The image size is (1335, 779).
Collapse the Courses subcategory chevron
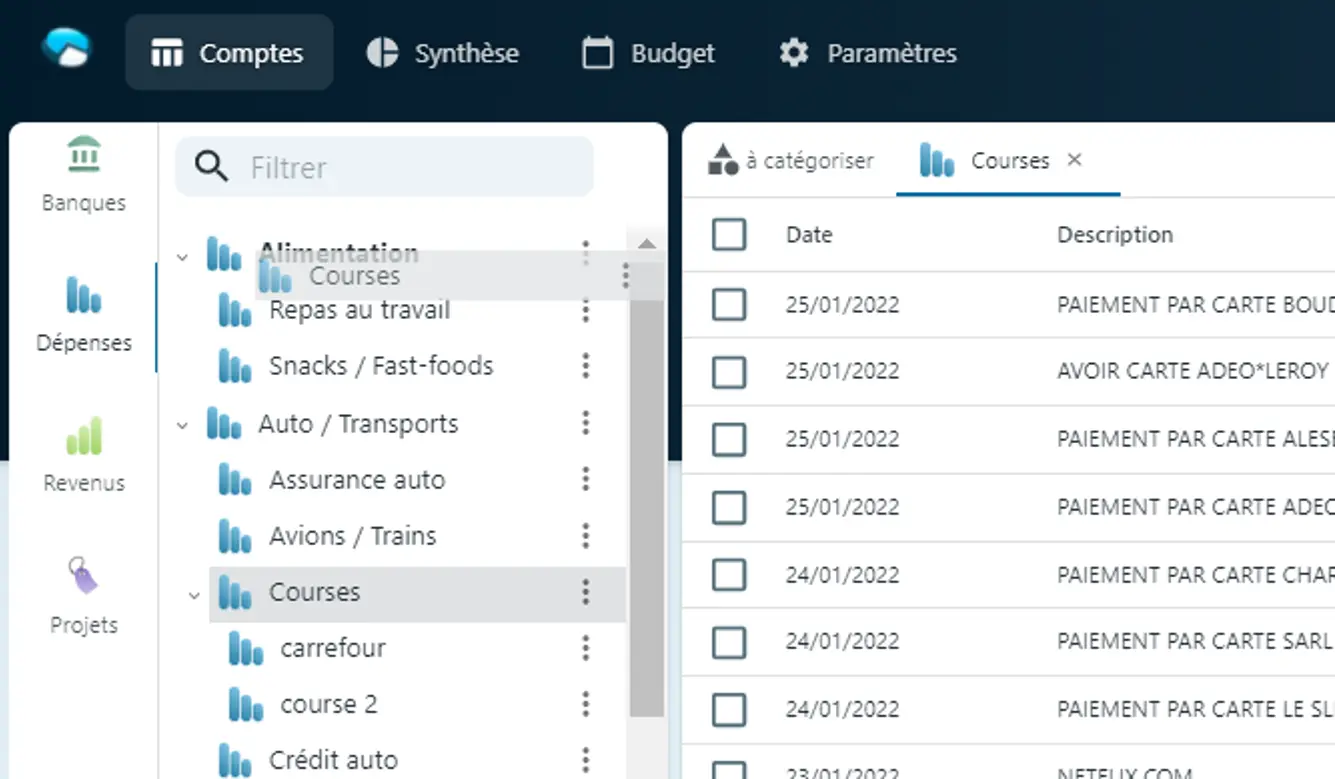point(194,596)
